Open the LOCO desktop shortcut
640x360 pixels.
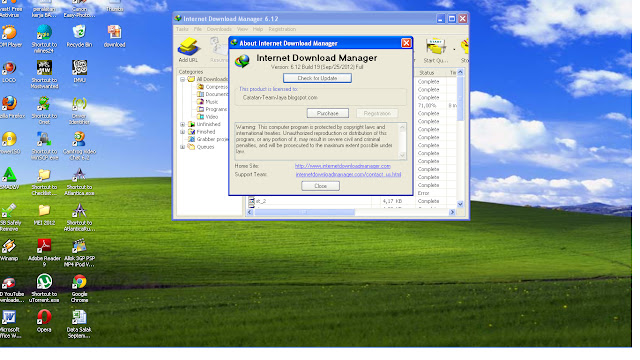9,68
